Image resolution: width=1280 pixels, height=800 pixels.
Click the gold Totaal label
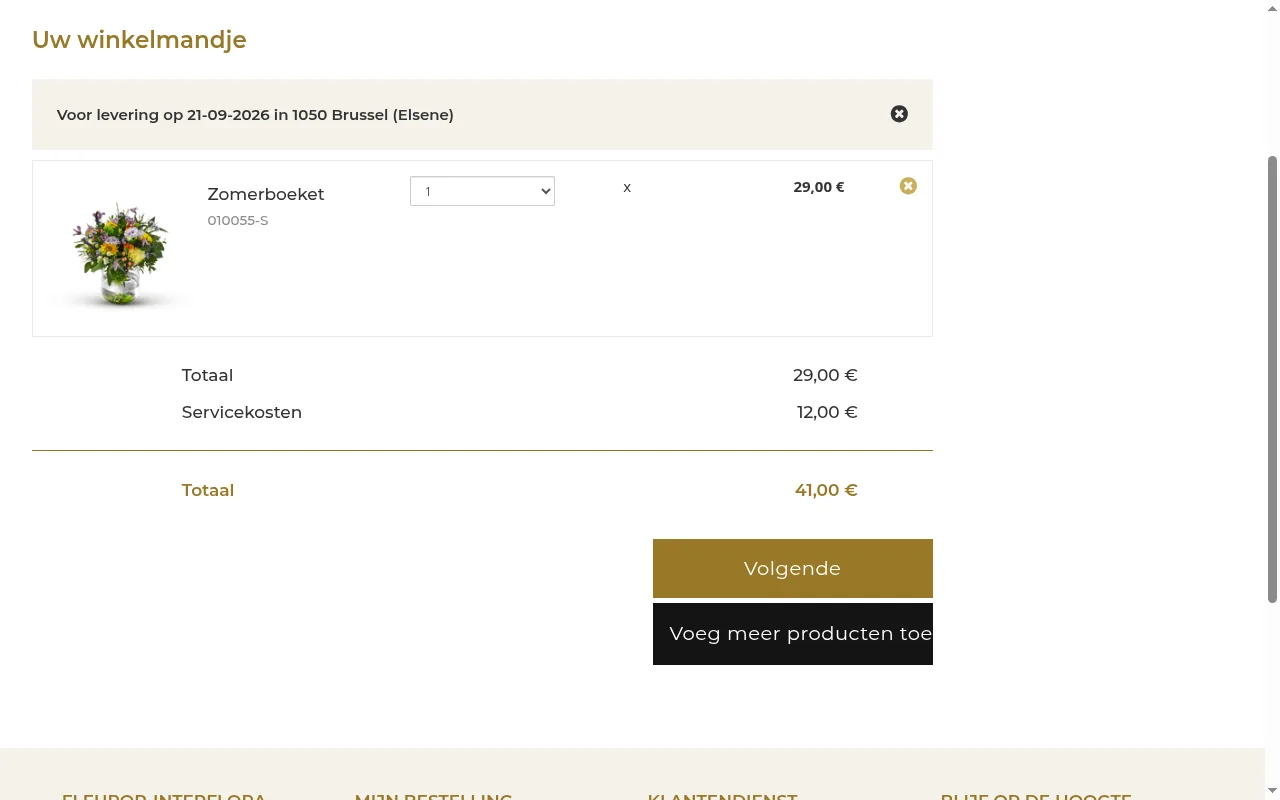[208, 490]
